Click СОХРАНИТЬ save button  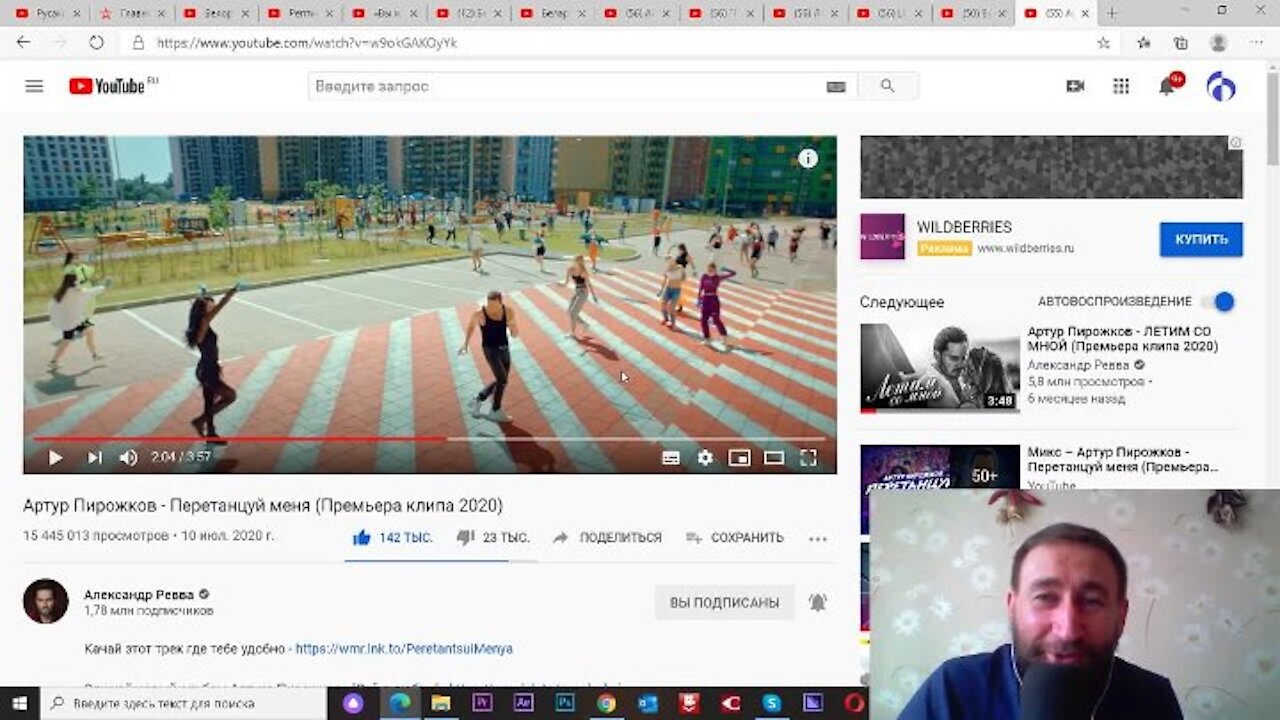point(735,537)
